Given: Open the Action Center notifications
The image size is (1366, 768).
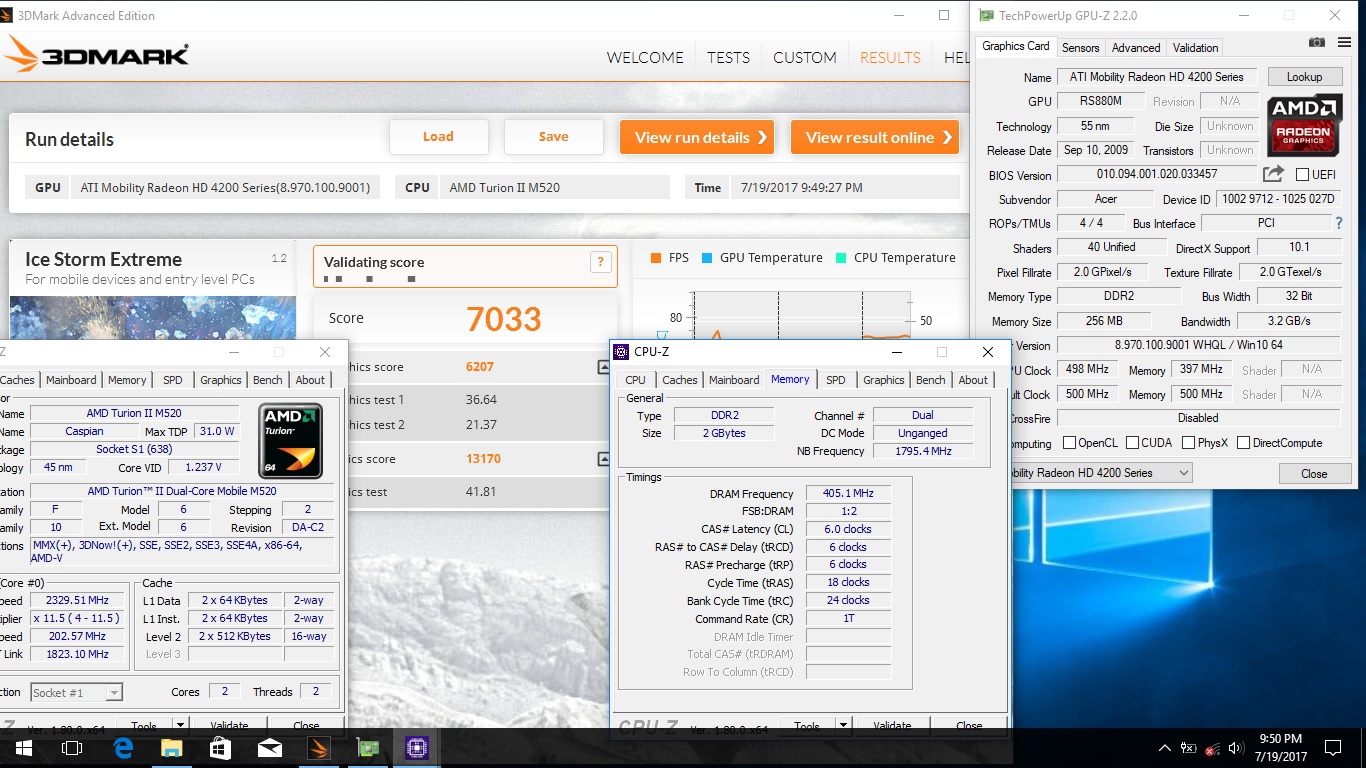Looking at the screenshot, I should 1333,748.
